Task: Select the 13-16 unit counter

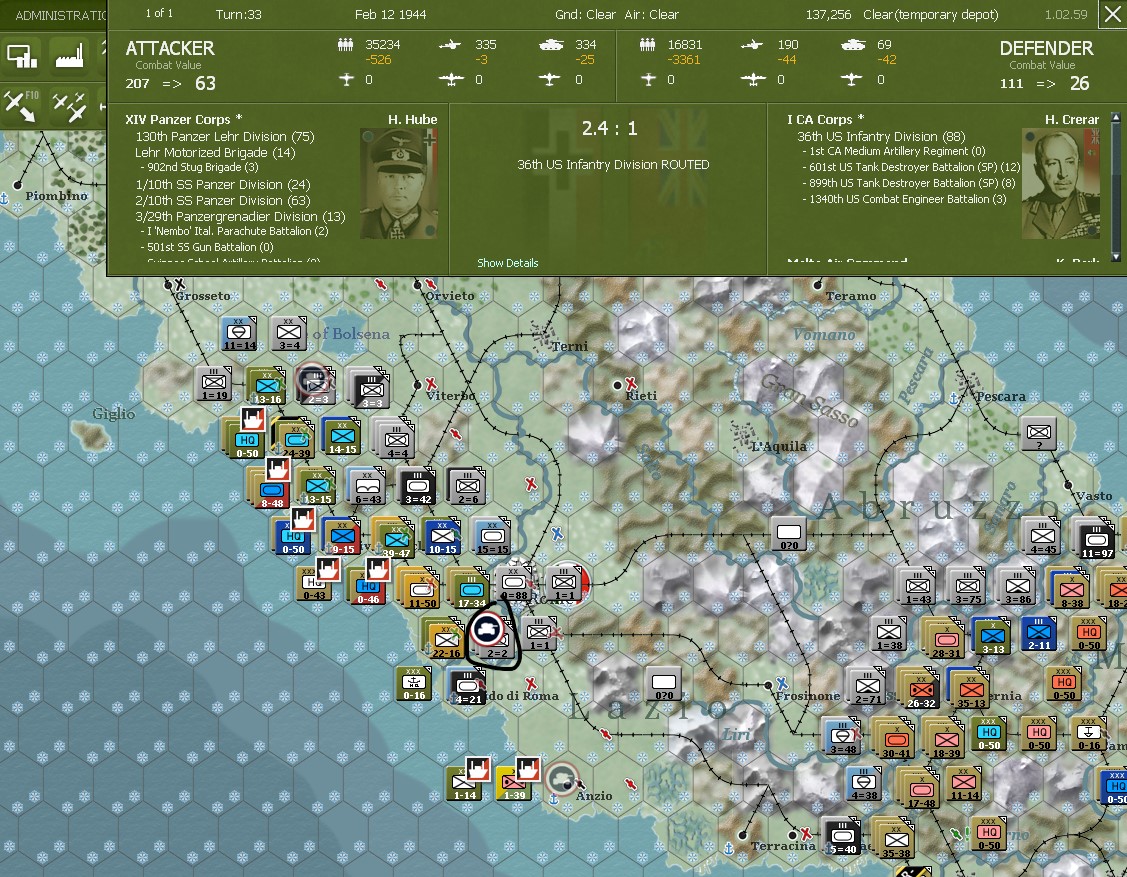Action: tap(267, 387)
